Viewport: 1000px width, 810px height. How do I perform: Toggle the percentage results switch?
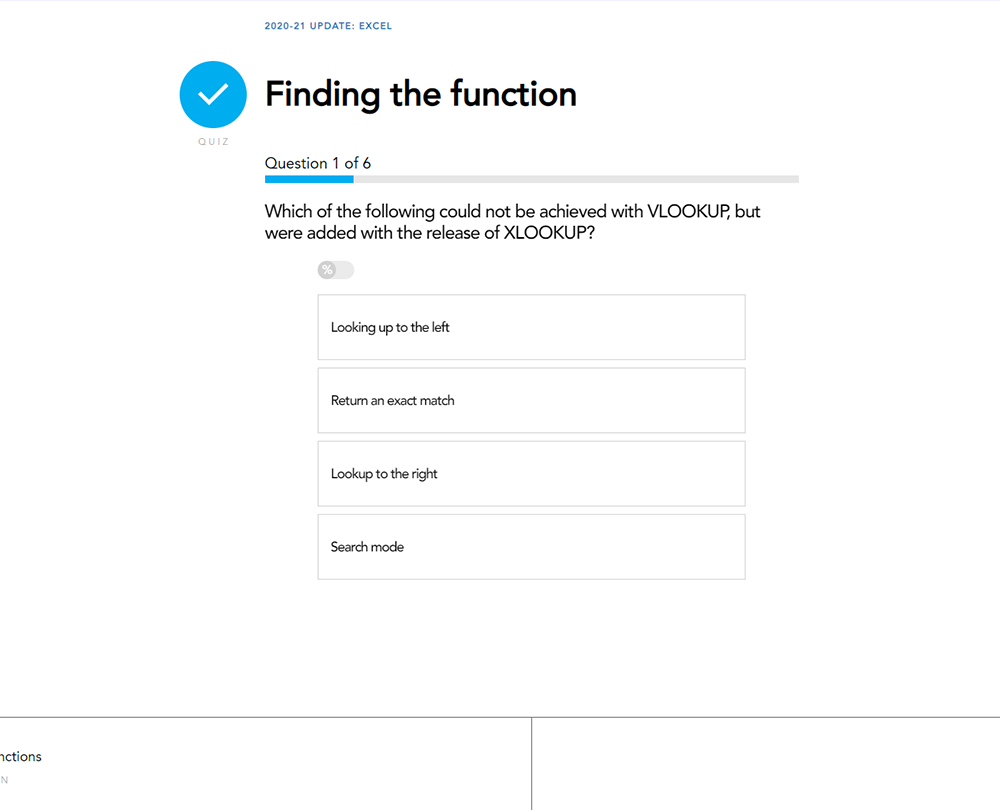click(336, 270)
